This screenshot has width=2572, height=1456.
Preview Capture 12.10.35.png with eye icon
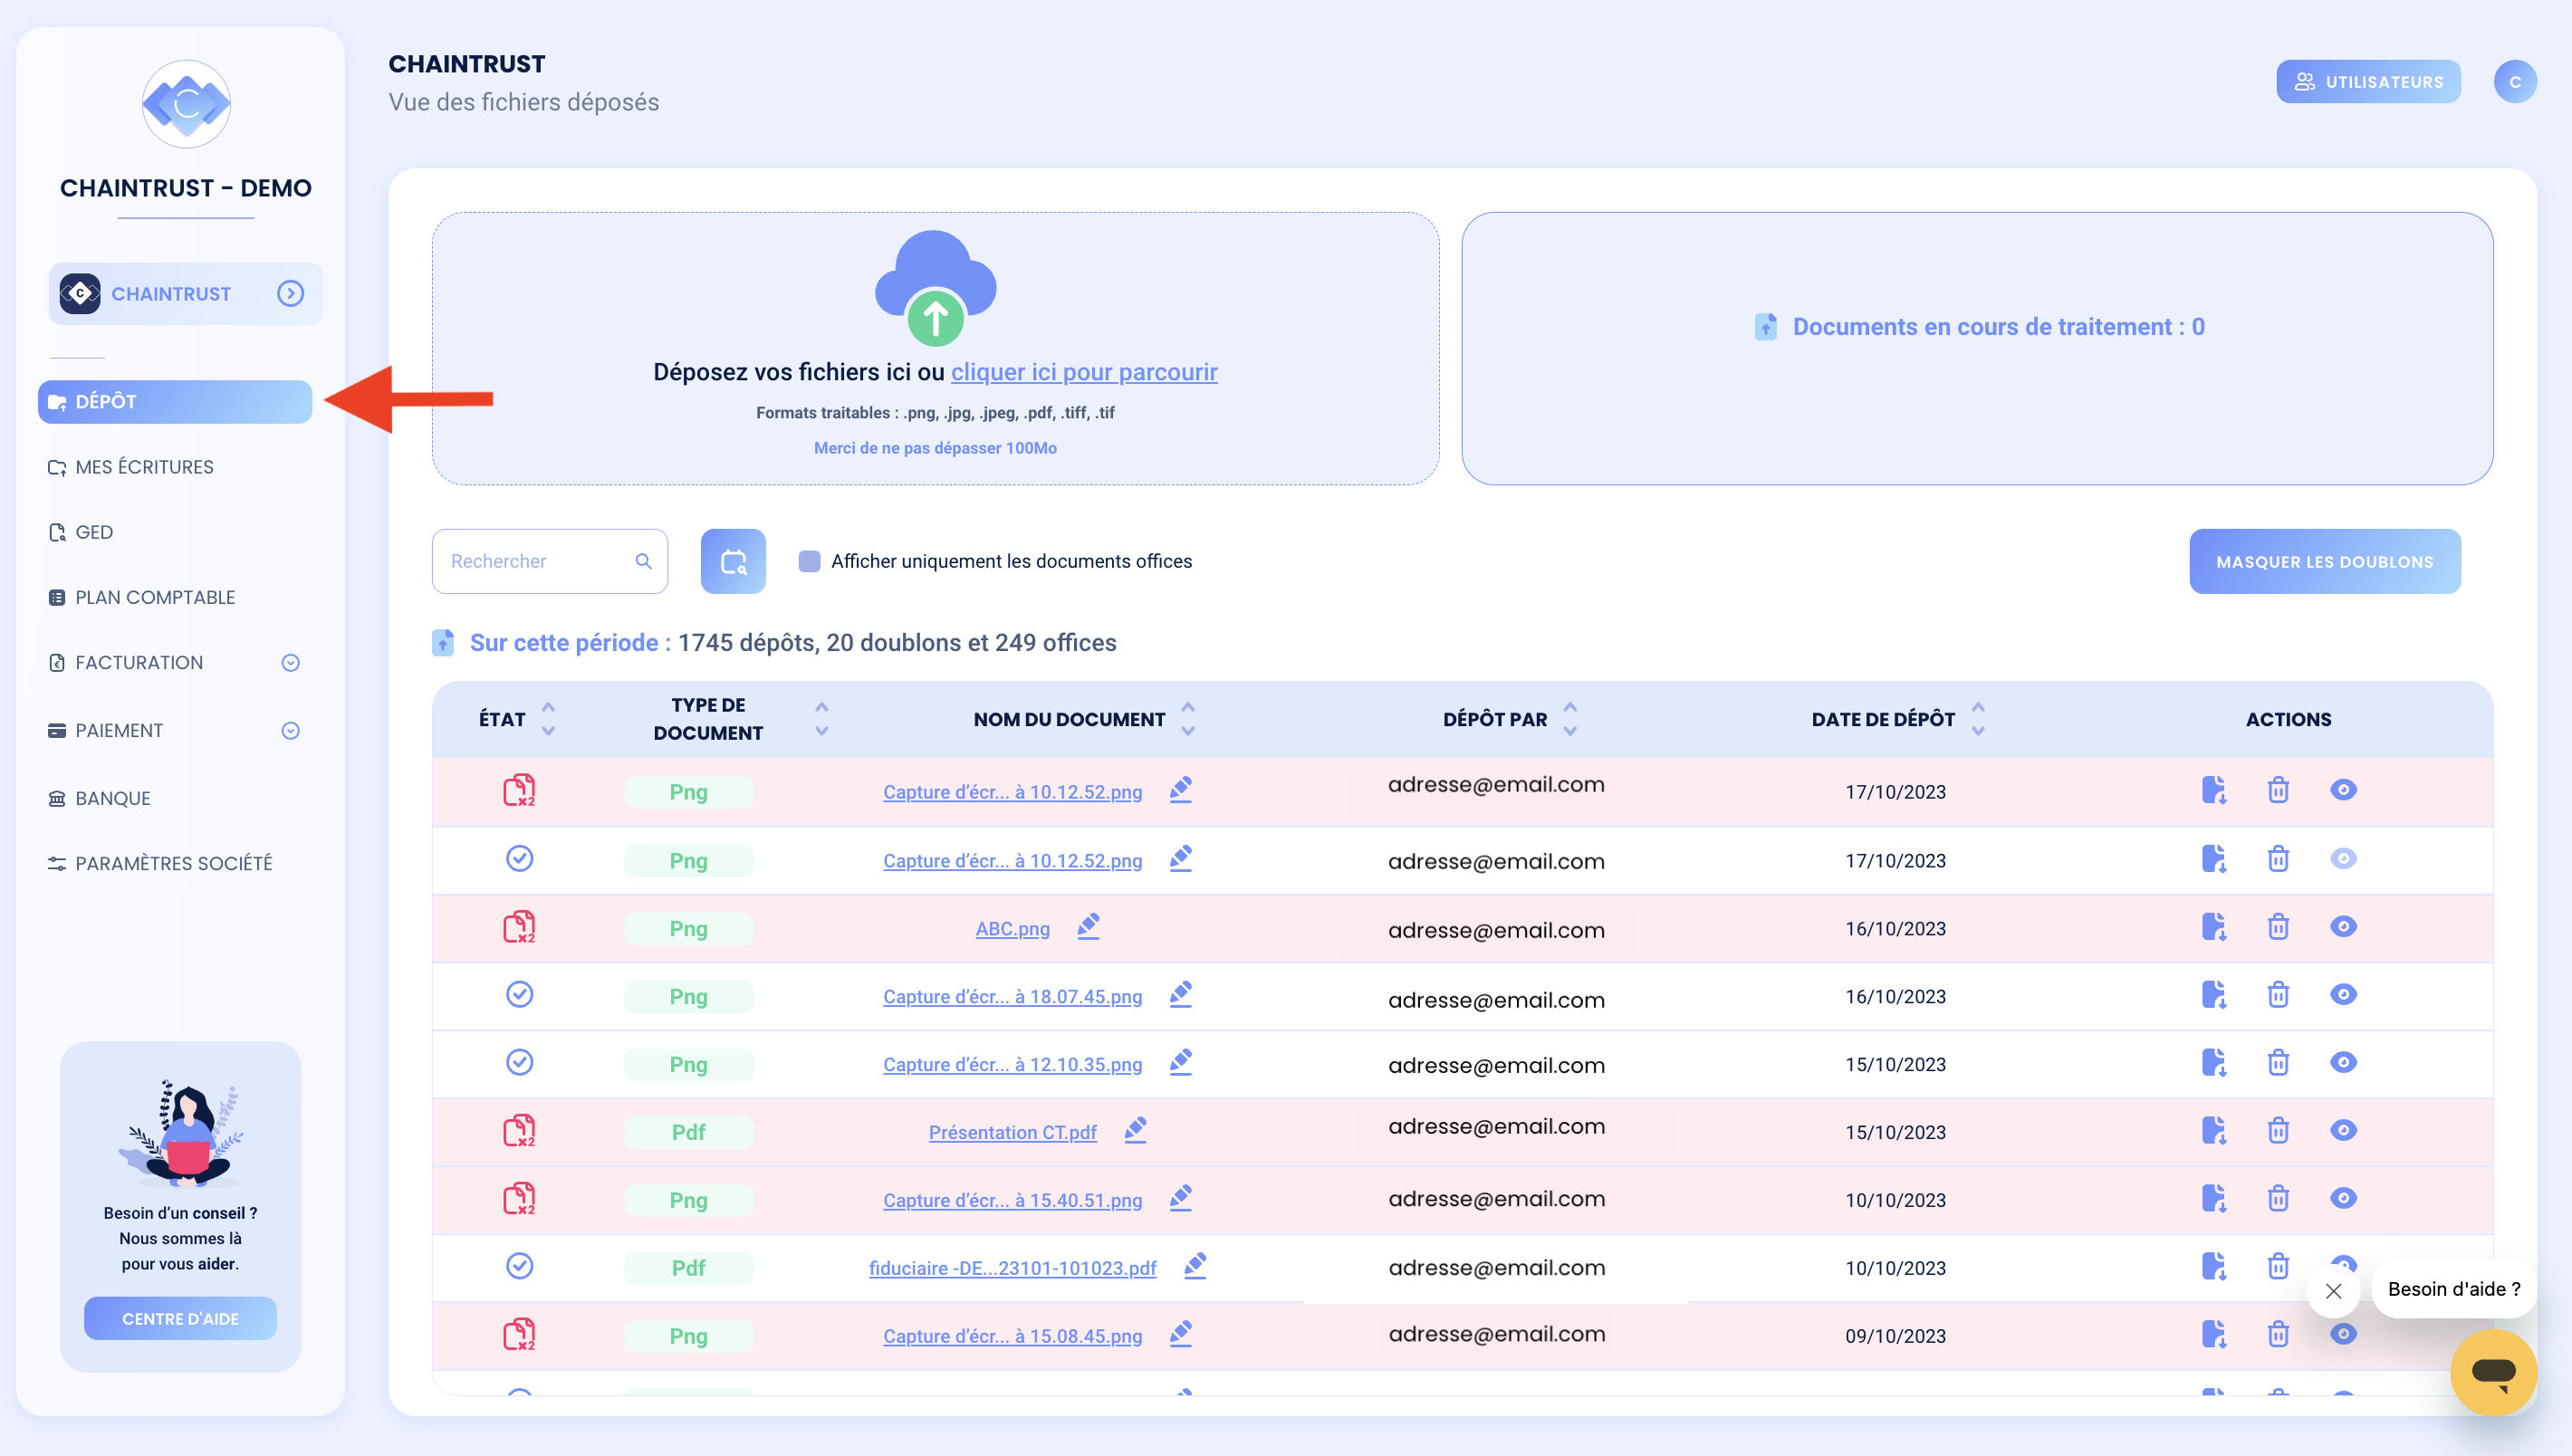[2343, 1062]
